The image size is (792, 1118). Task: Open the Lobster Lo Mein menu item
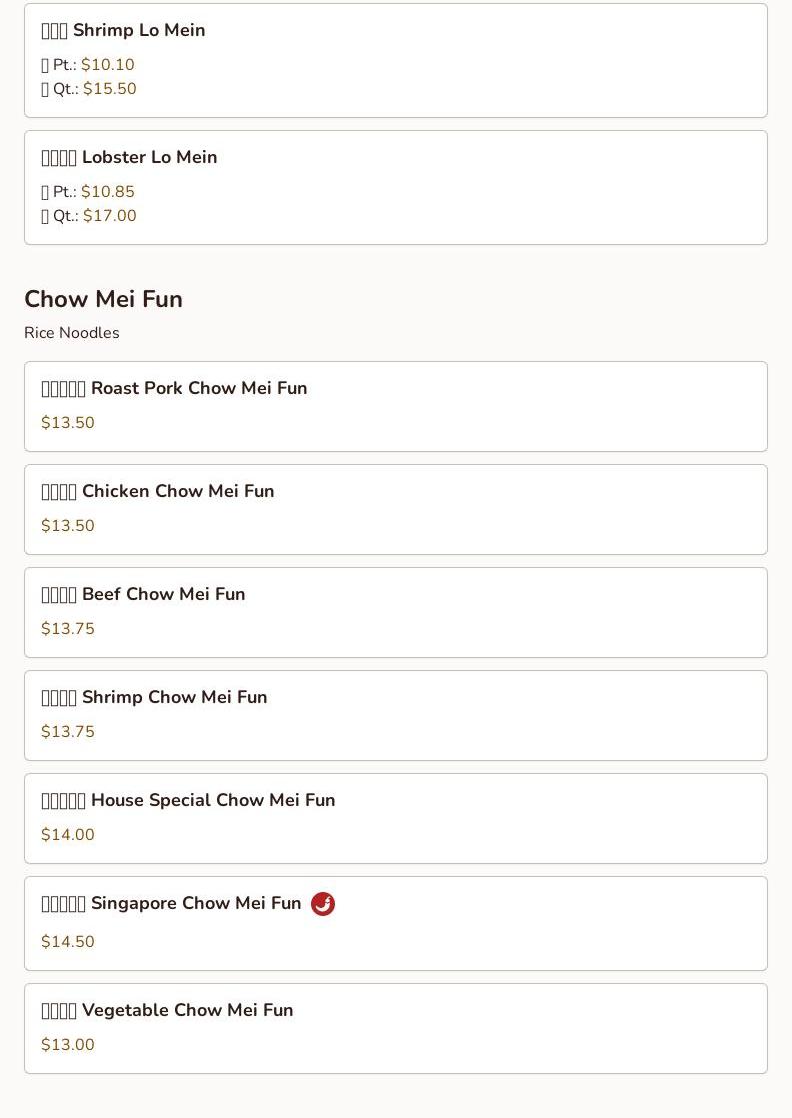[x=130, y=158]
